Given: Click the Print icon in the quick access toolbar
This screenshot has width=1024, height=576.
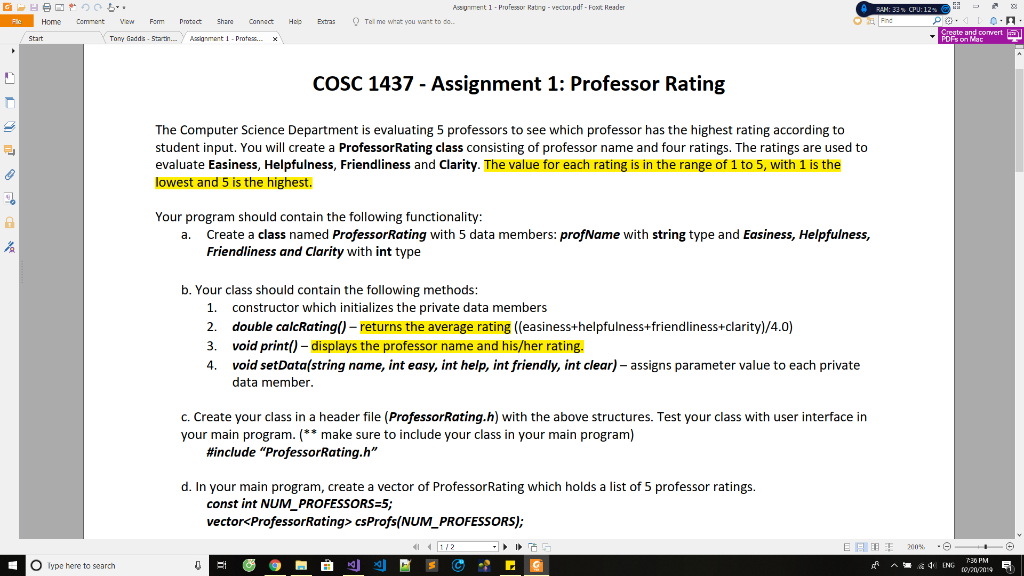Looking at the screenshot, I should click(46, 7).
